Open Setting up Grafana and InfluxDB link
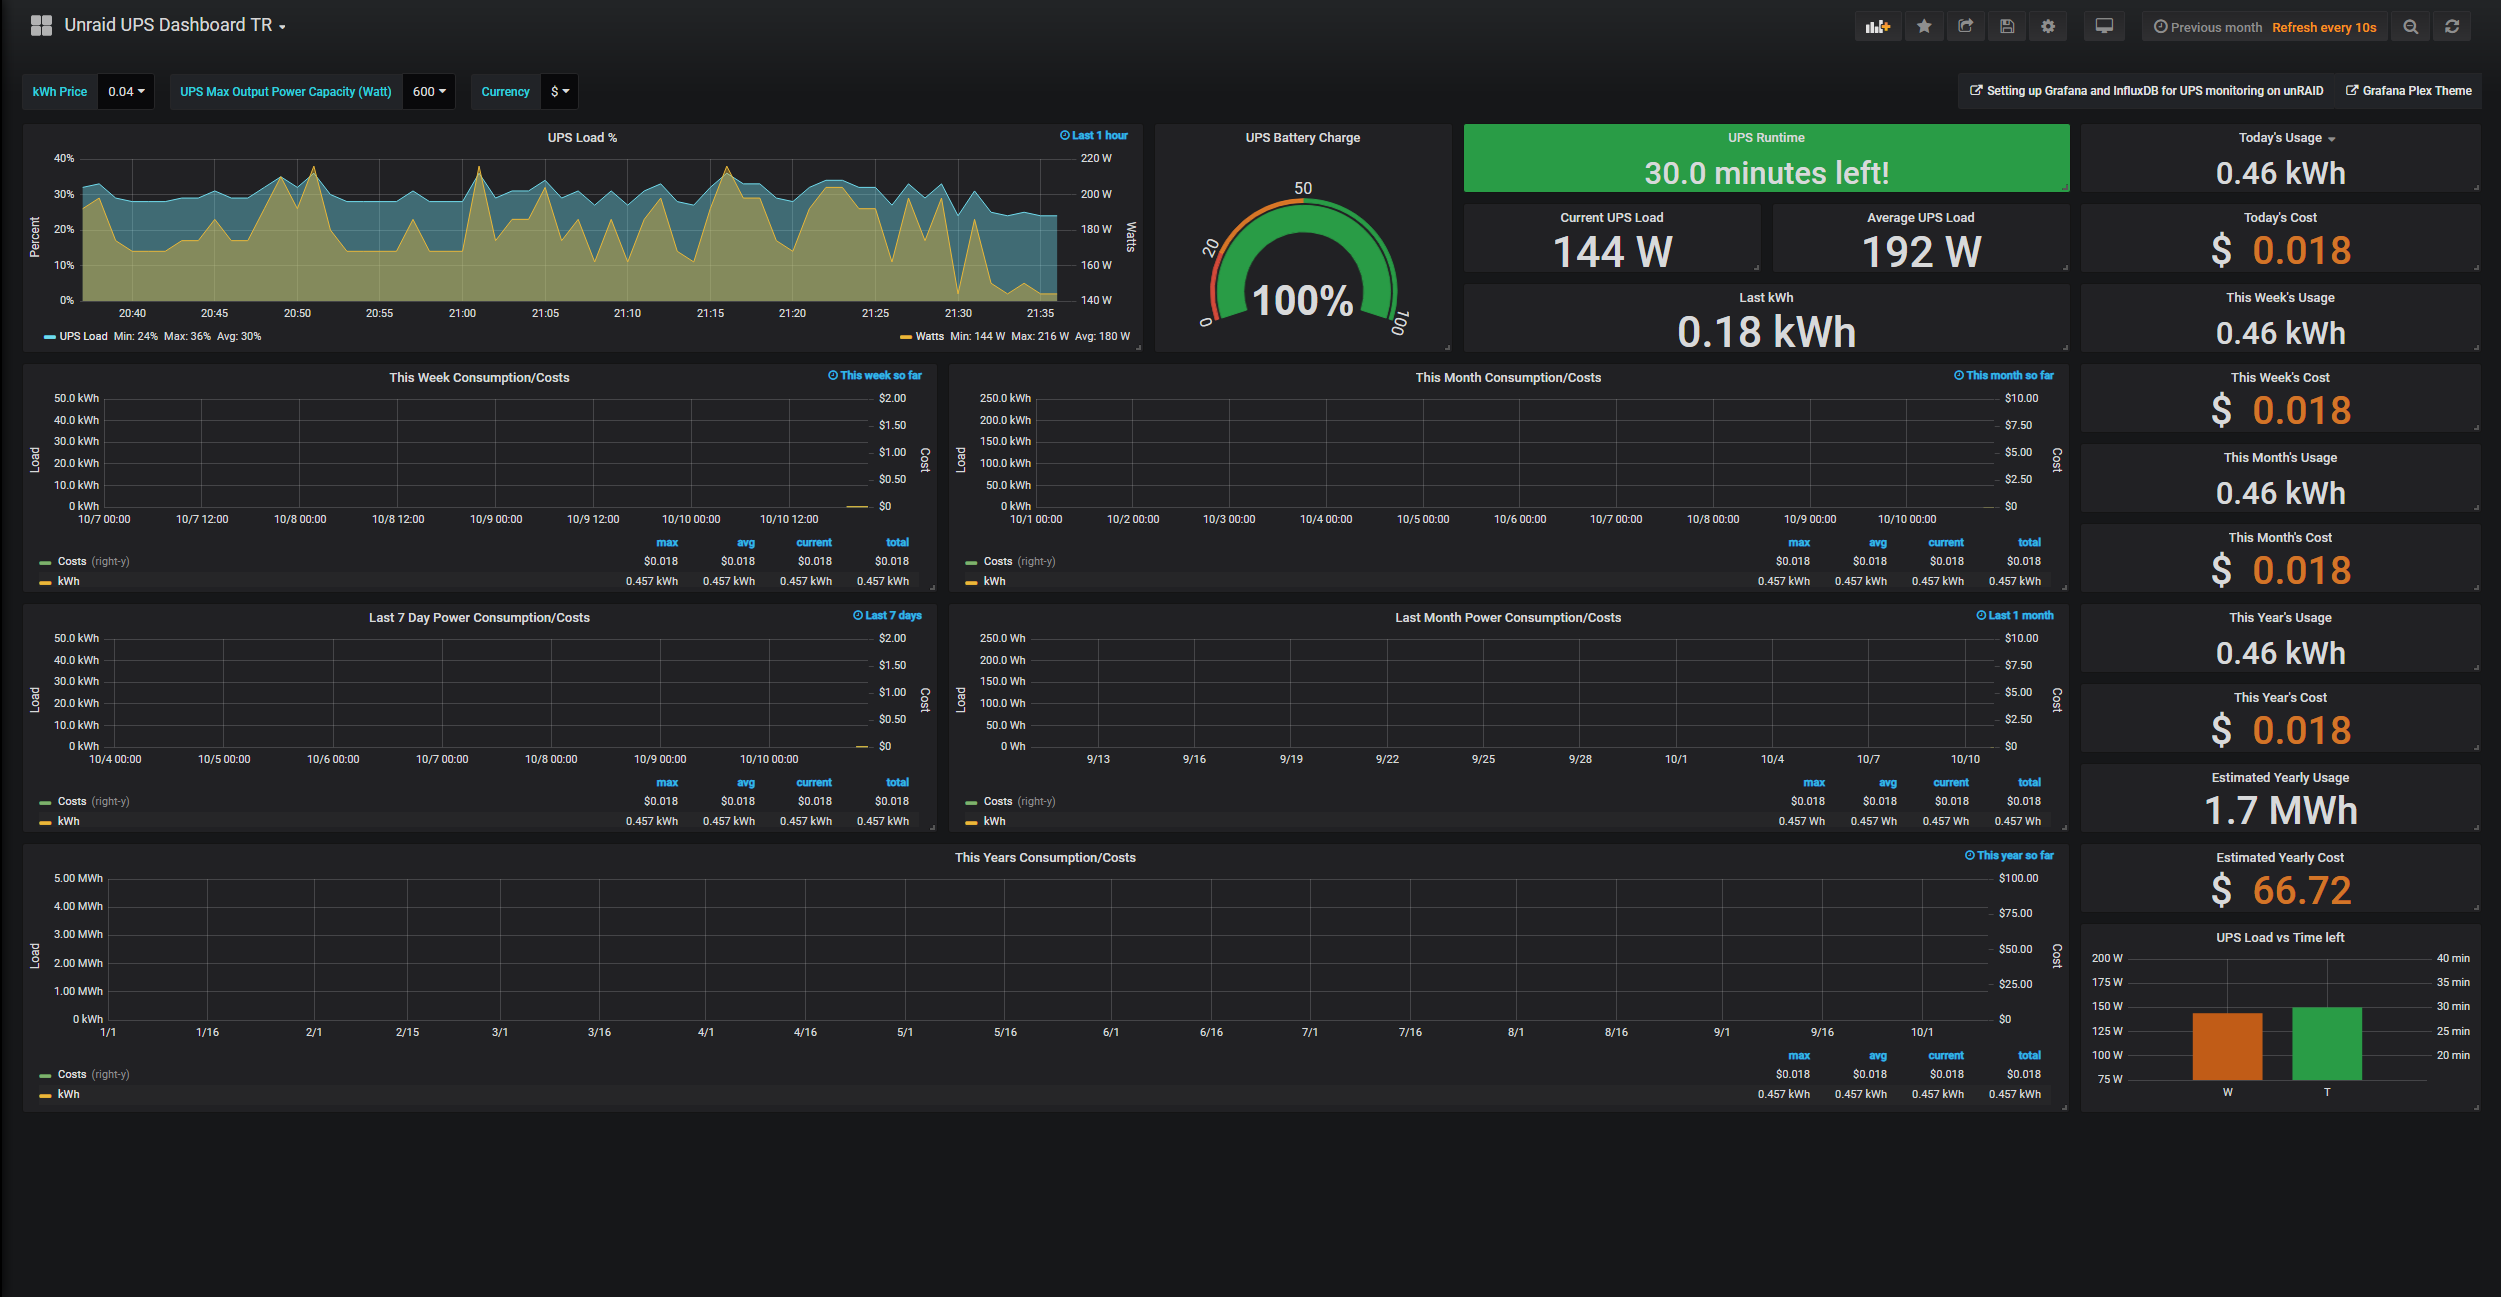The width and height of the screenshot is (2501, 1297). coord(2153,91)
